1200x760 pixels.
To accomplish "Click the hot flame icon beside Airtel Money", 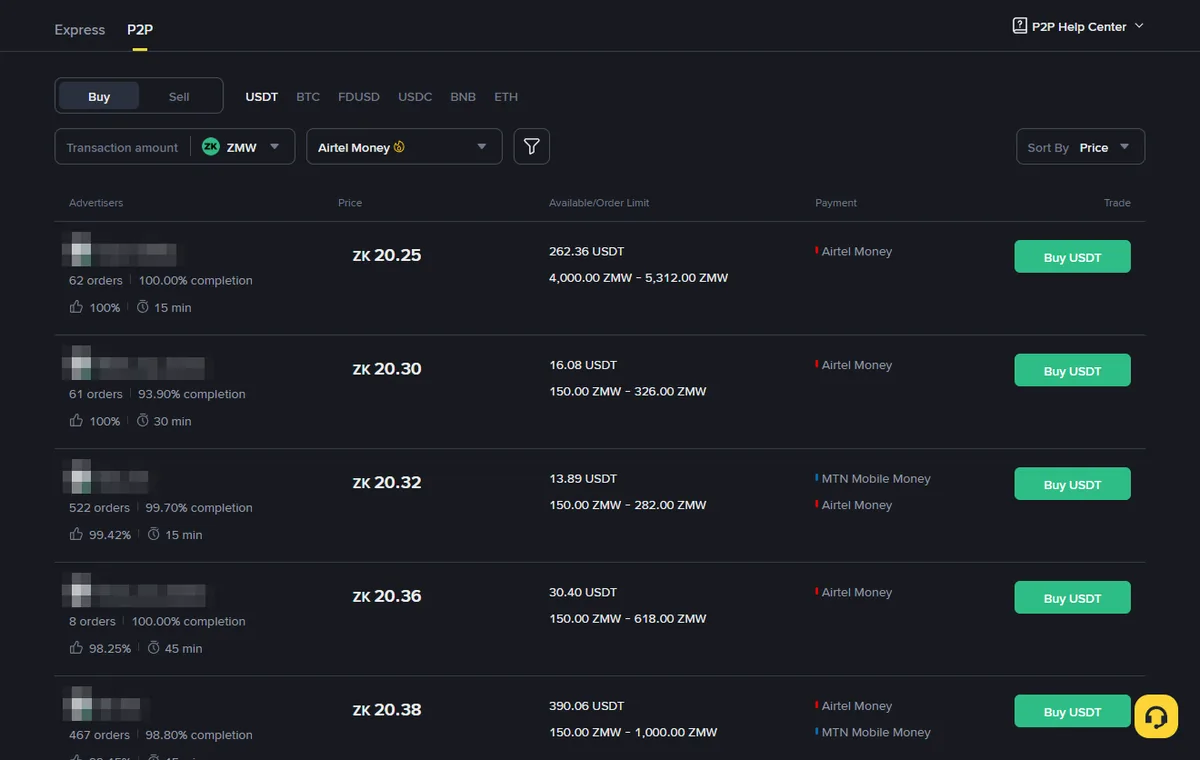I will click(x=399, y=147).
